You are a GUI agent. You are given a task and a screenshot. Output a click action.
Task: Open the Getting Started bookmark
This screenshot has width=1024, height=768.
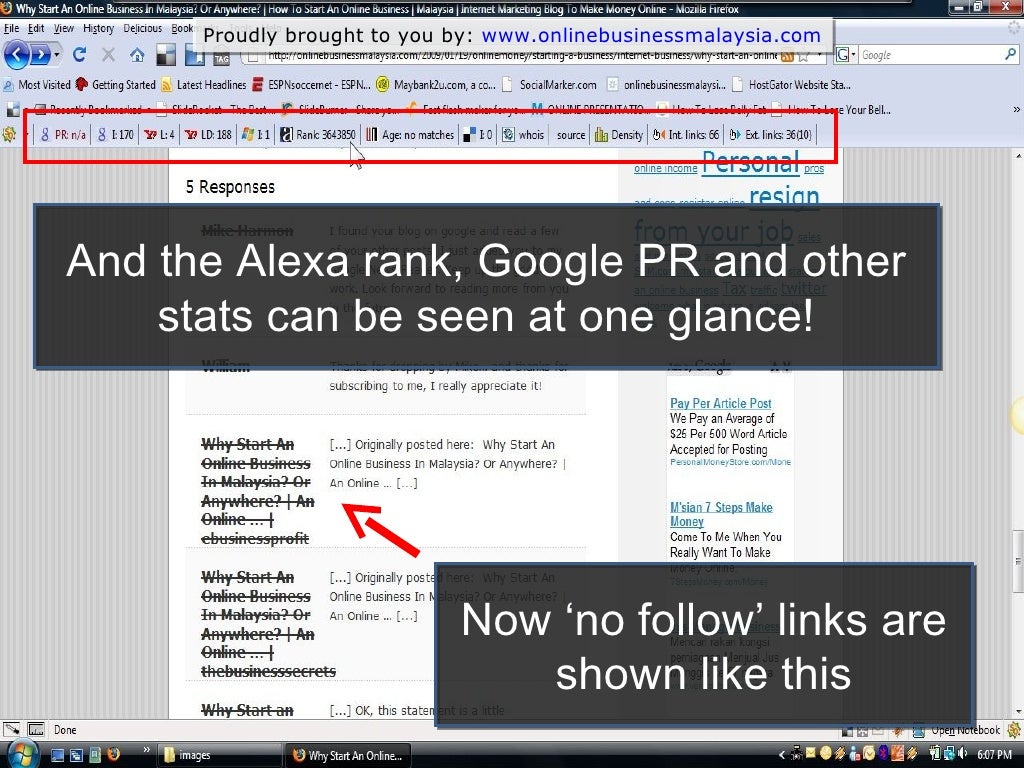(116, 84)
